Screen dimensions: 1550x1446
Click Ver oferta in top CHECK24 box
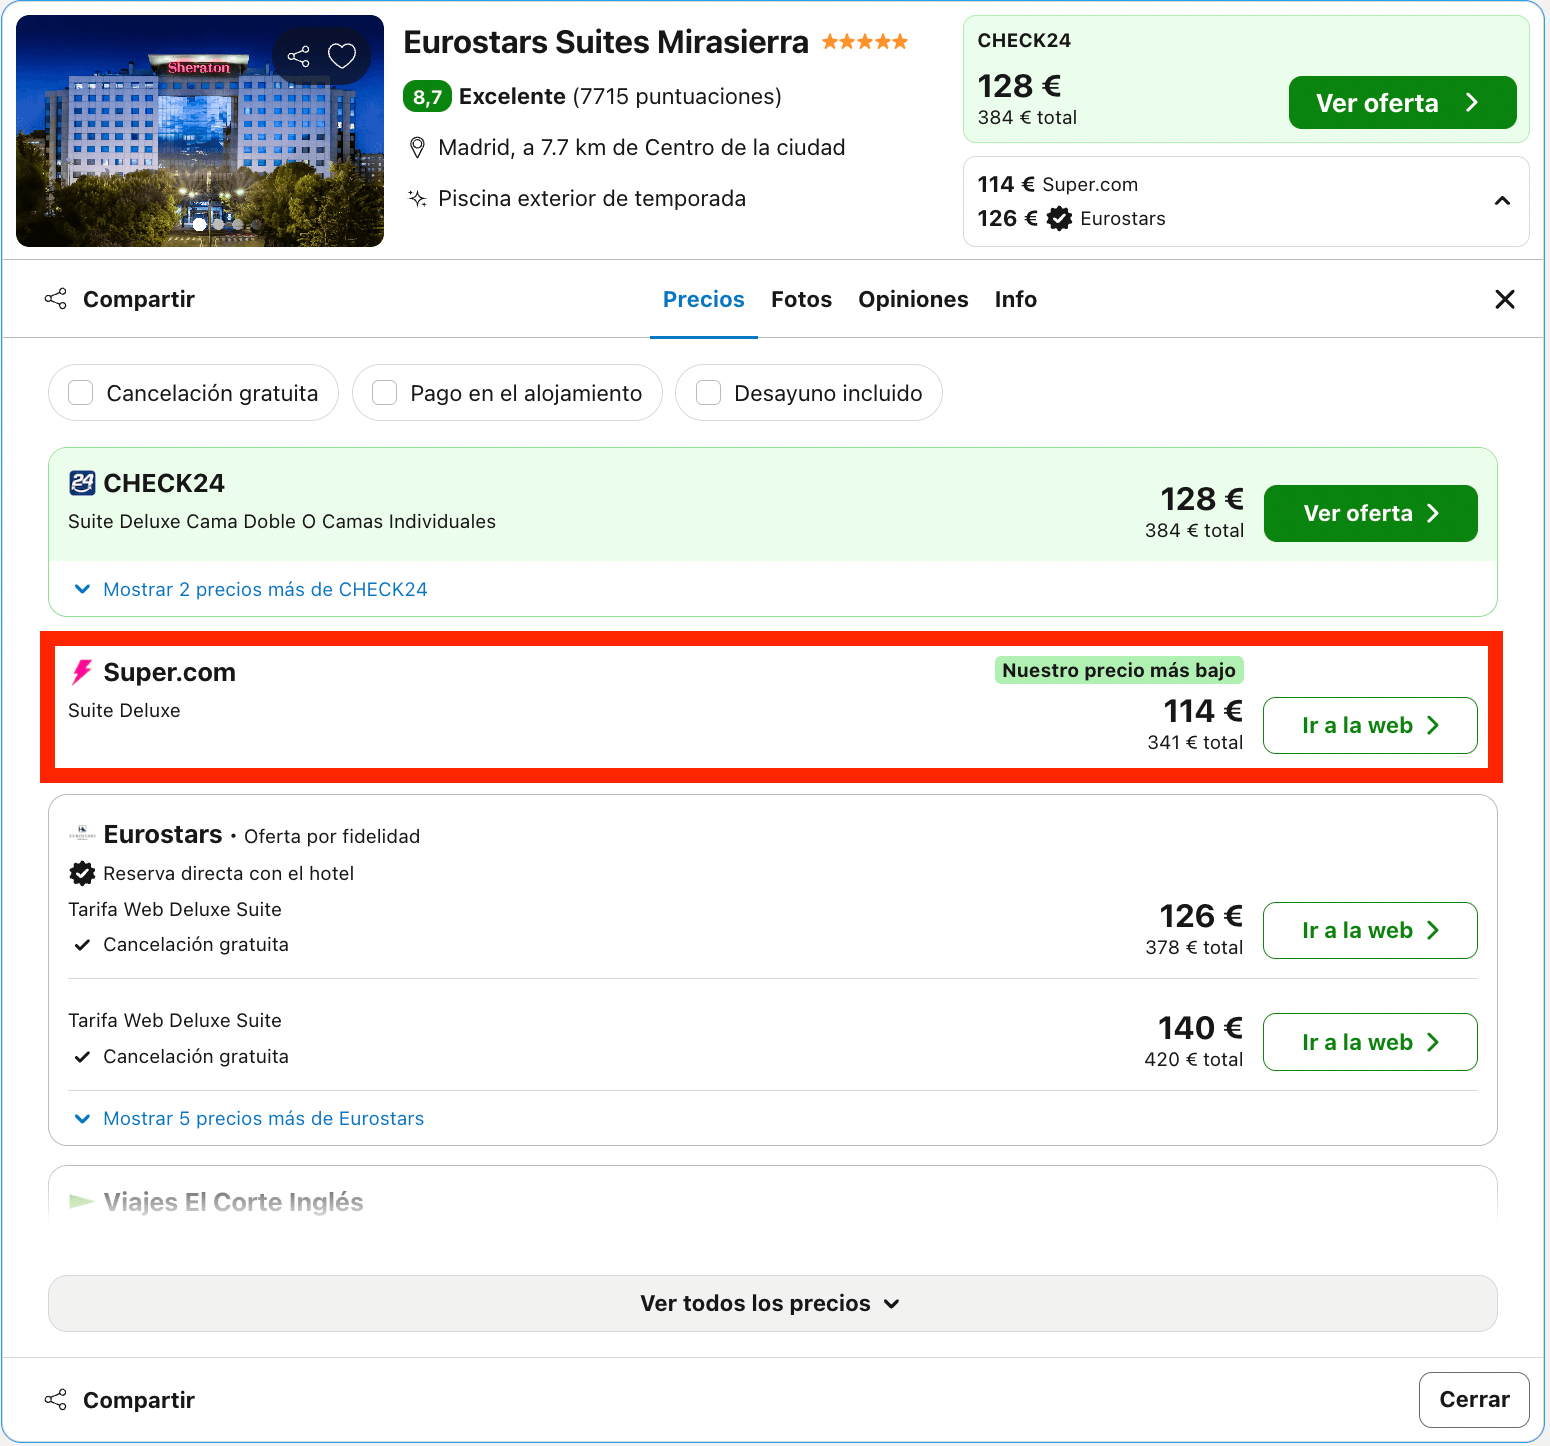[1402, 103]
